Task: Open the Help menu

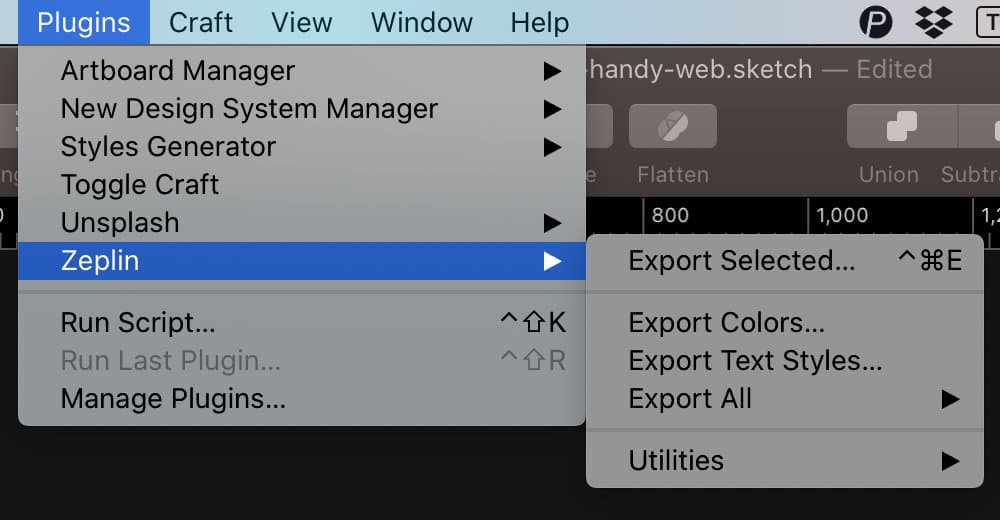Action: click(540, 22)
